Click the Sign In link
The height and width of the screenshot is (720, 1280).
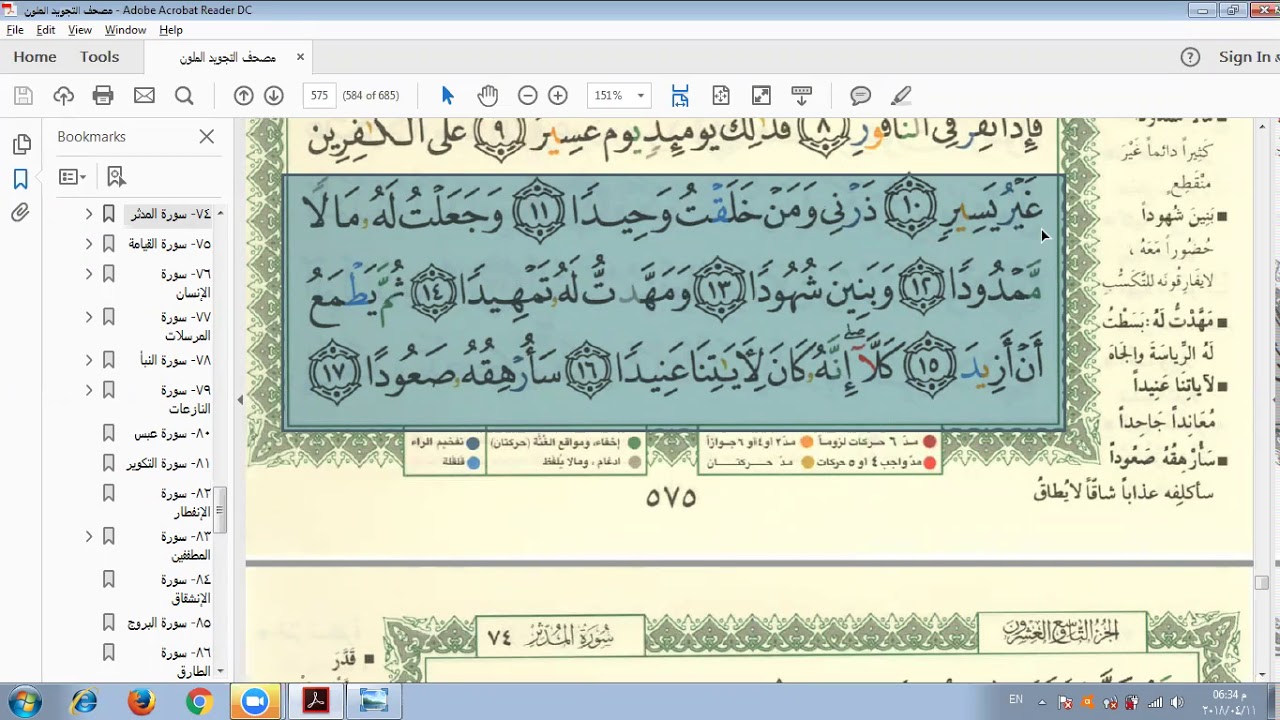[1248, 57]
